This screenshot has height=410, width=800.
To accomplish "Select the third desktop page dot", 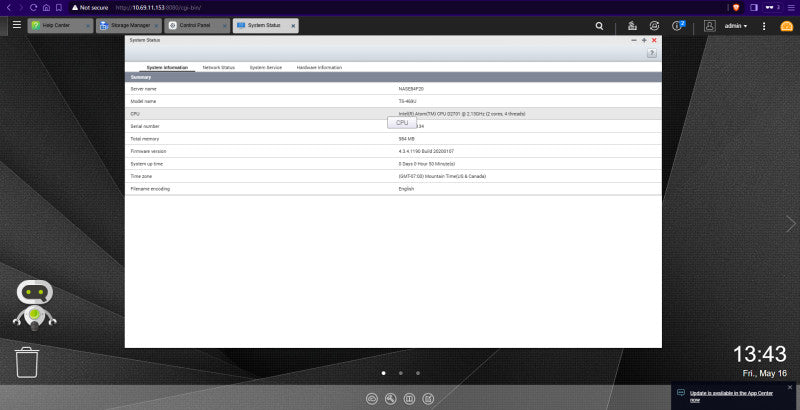I will [x=418, y=373].
